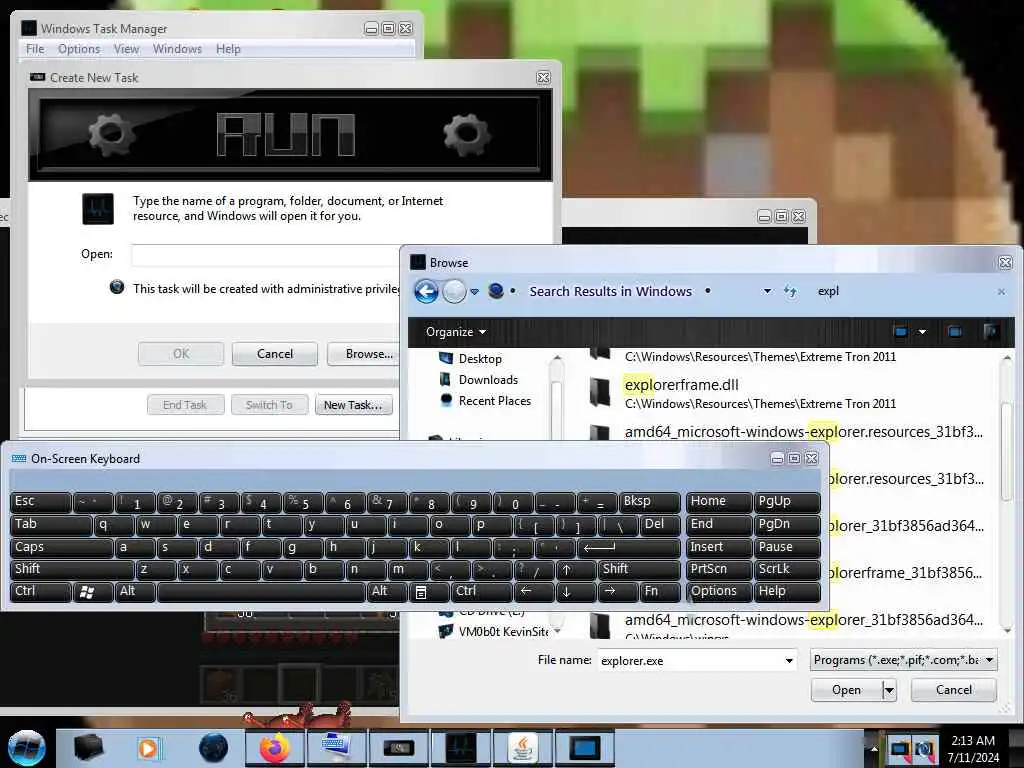Image resolution: width=1024 pixels, height=768 pixels.
Task: Click the black box icon on taskbar
Action: click(89, 748)
